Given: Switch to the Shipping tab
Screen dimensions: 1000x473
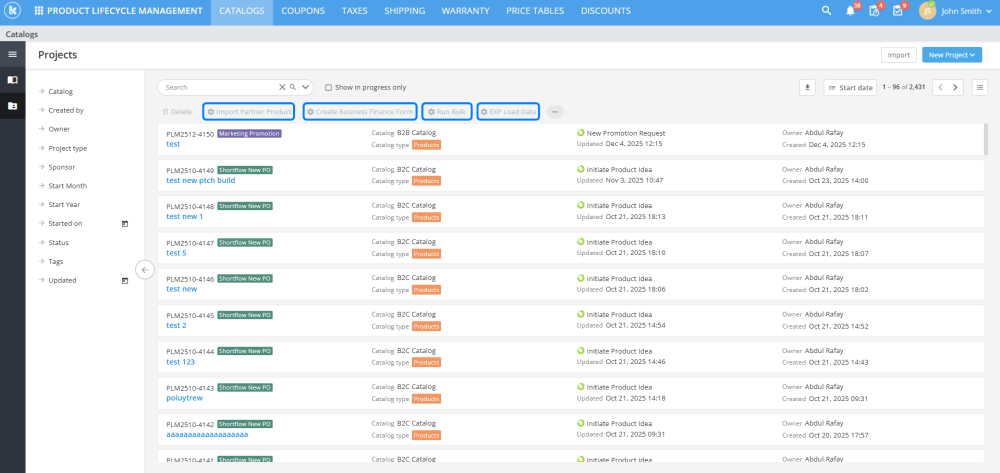Looking at the screenshot, I should coord(404,11).
